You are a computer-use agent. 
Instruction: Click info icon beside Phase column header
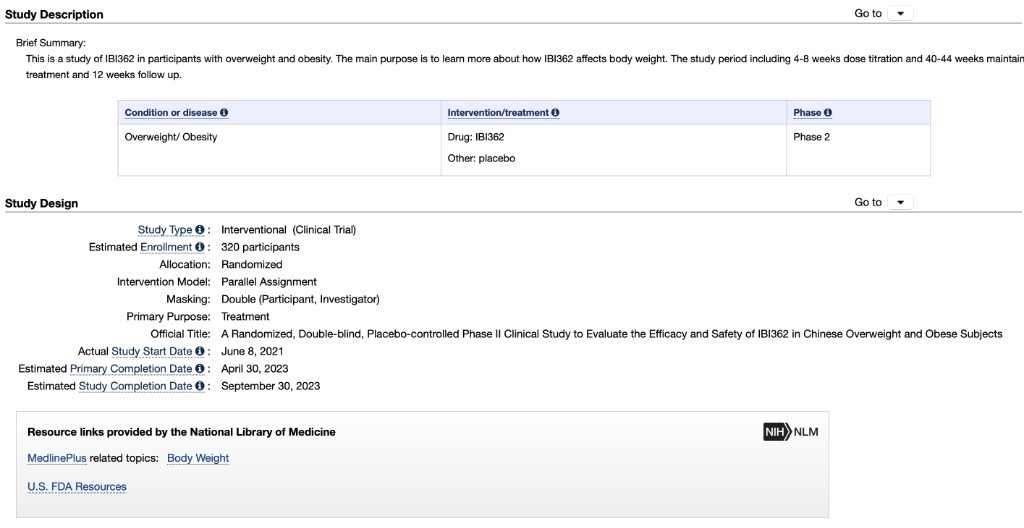[828, 113]
